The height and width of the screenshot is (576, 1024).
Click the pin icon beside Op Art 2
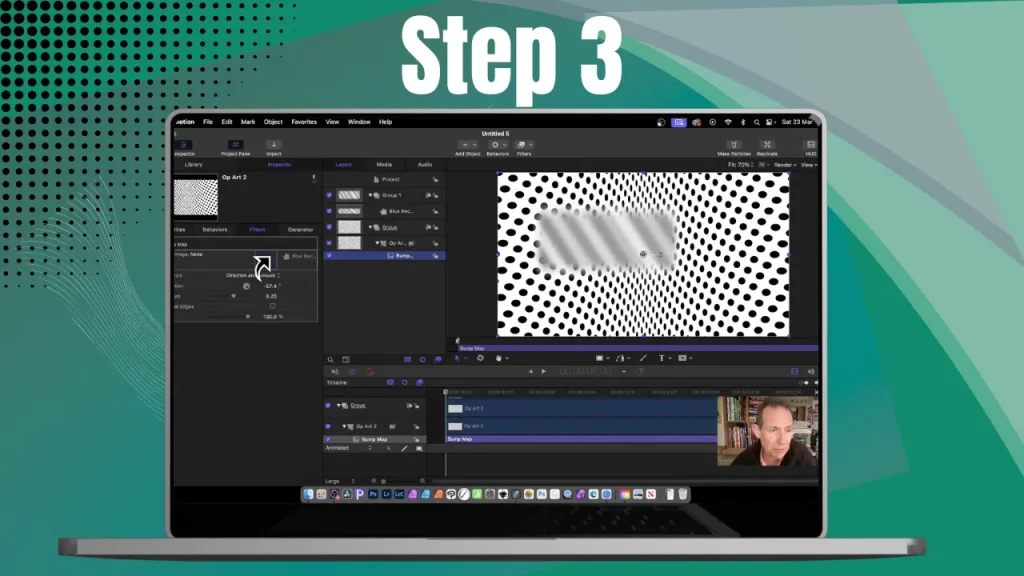tap(313, 178)
